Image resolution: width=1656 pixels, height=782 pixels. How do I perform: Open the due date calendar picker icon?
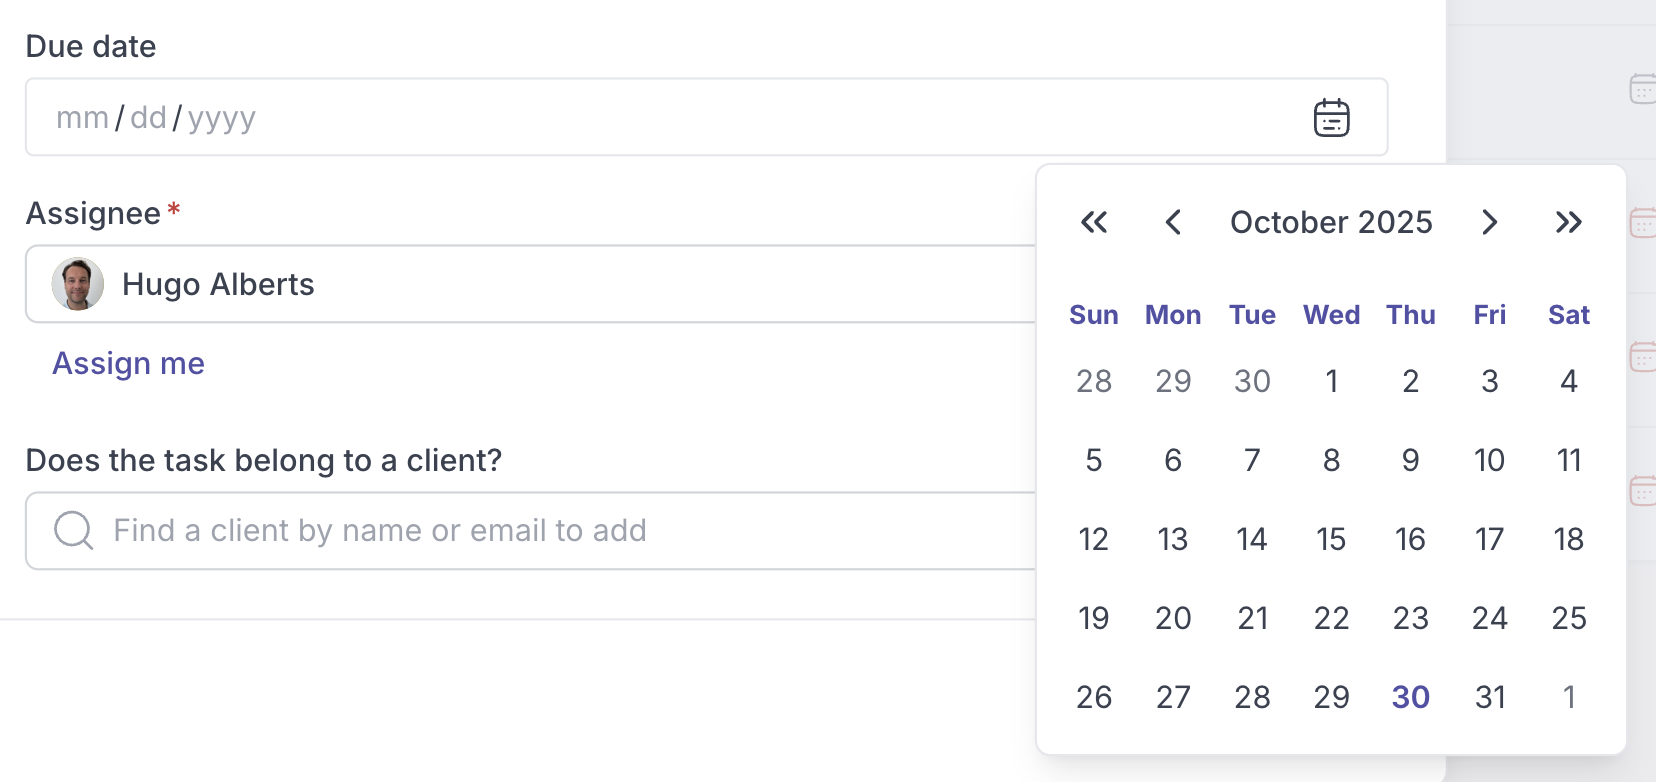point(1331,118)
